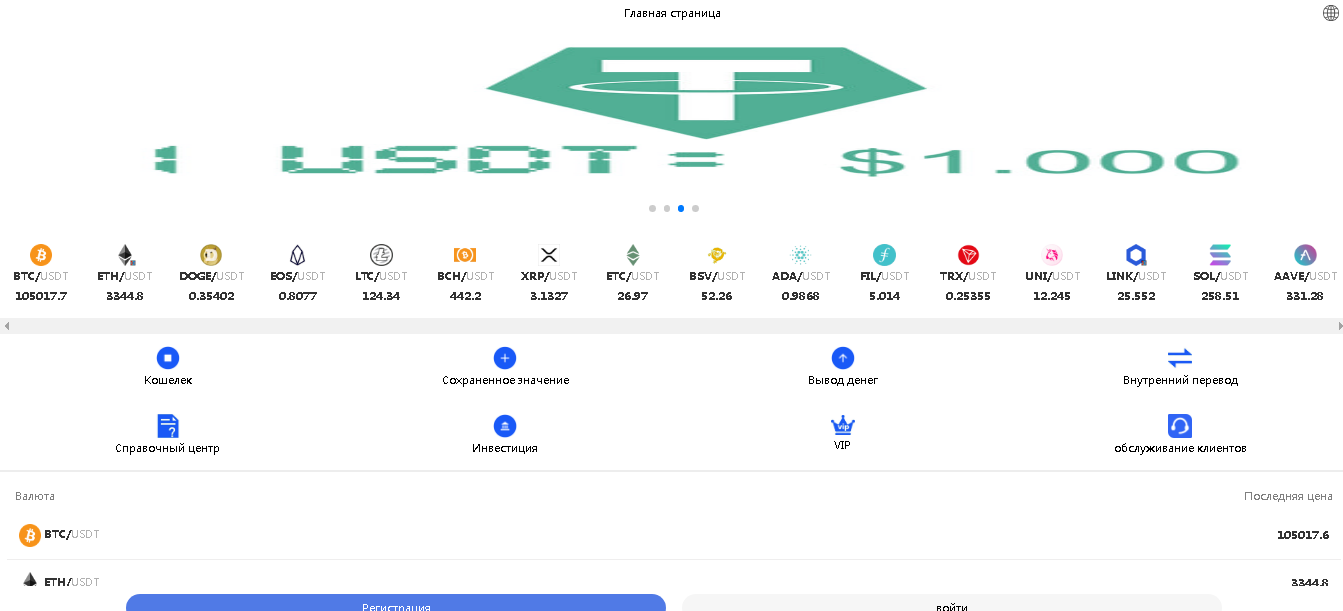Click the Кошелек label
This screenshot has width=1343, height=611.
pos(168,380)
